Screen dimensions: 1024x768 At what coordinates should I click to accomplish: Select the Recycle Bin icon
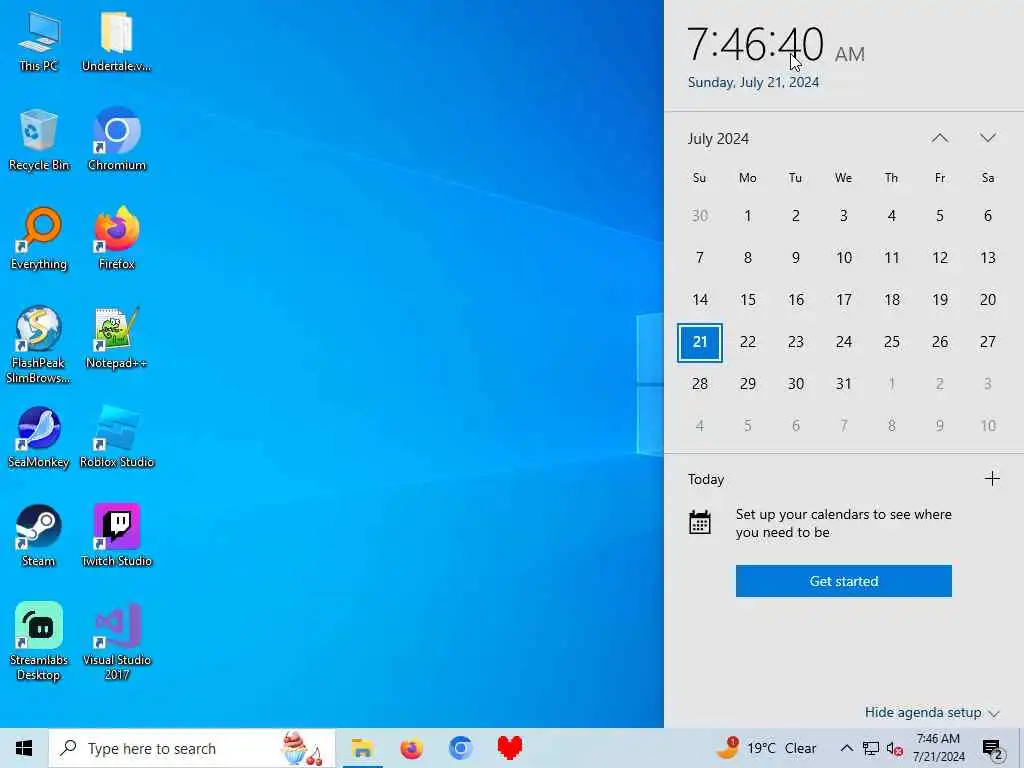pos(39,140)
